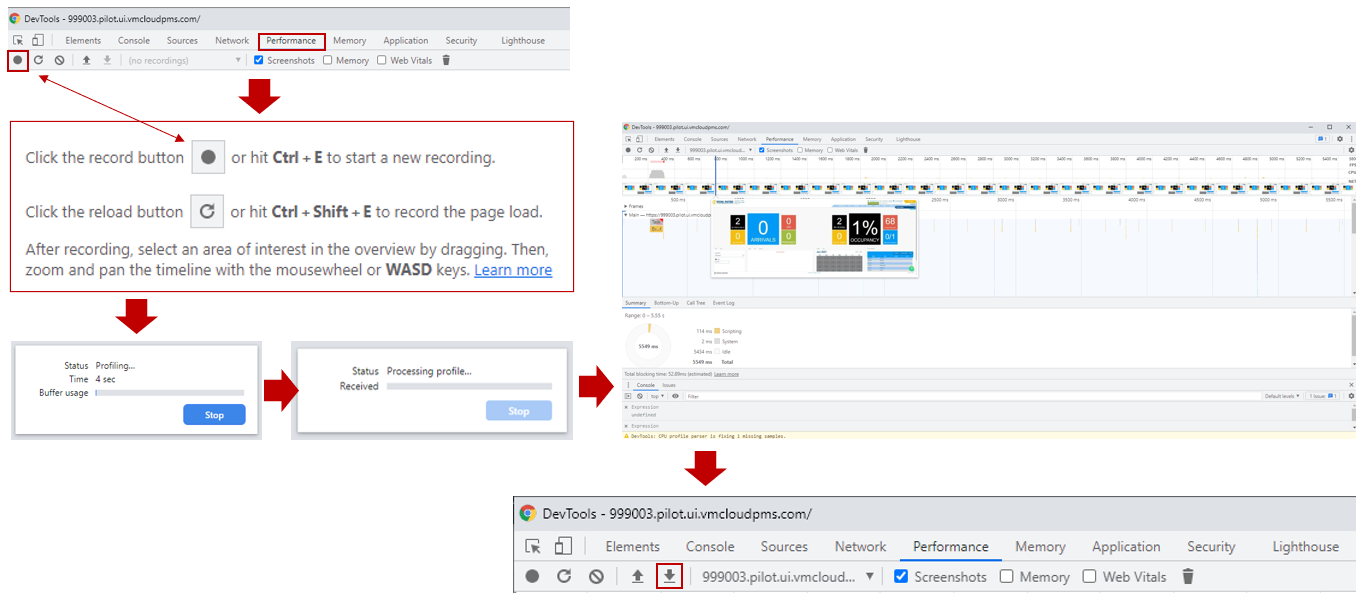
Task: Open the Default levels dropdown in Console
Action: pos(1282,396)
